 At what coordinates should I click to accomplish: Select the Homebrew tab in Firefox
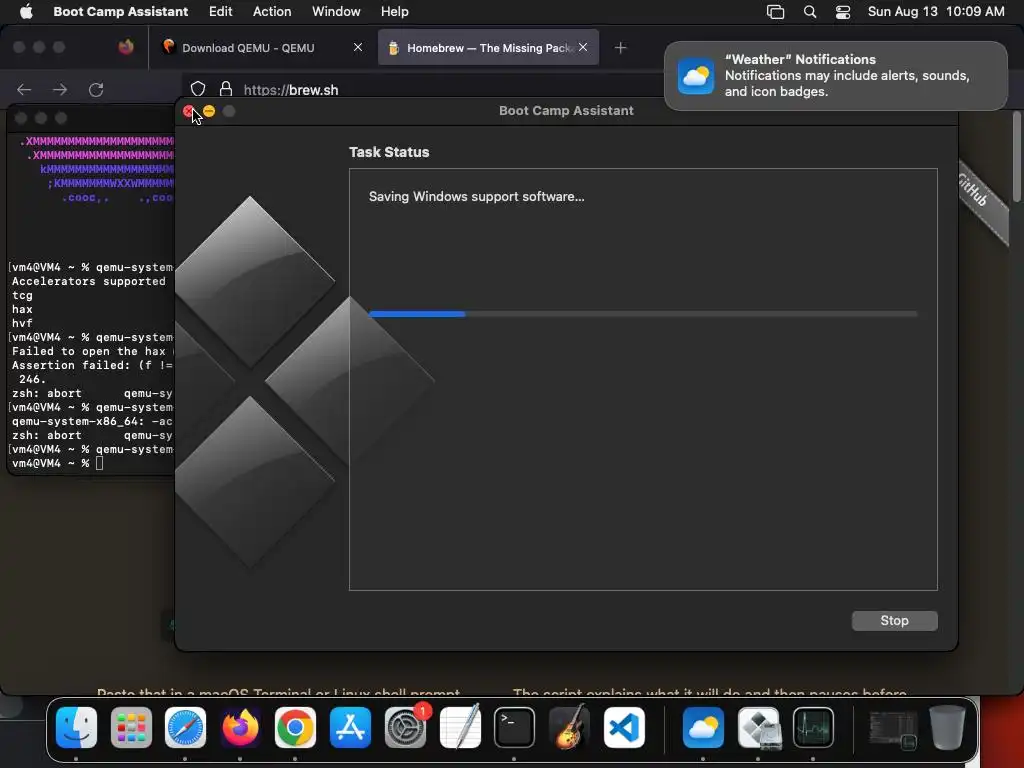tap(488, 48)
